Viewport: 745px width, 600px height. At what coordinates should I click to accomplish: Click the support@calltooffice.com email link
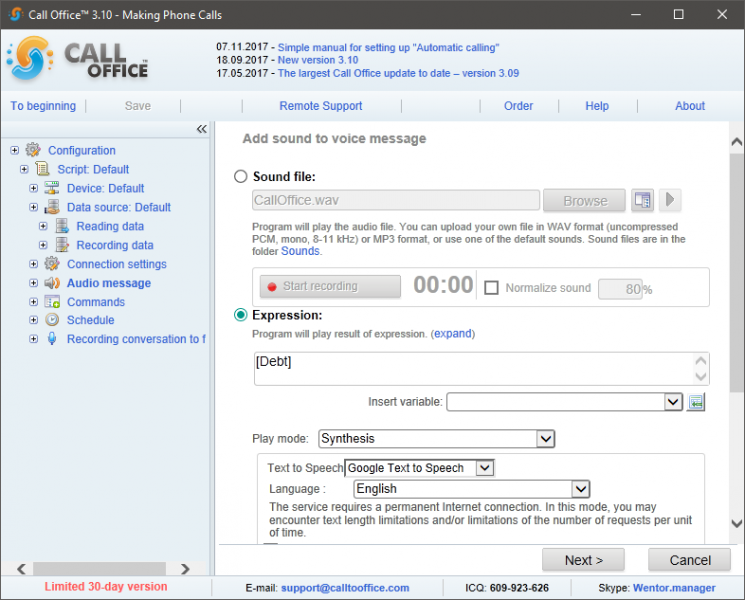[345, 588]
